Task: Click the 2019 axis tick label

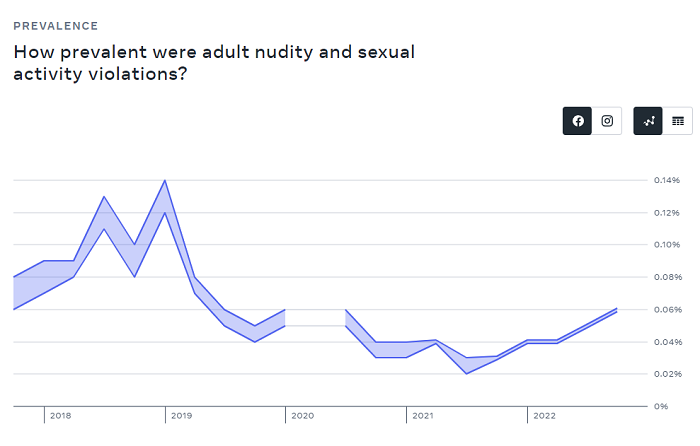Action: (x=181, y=416)
